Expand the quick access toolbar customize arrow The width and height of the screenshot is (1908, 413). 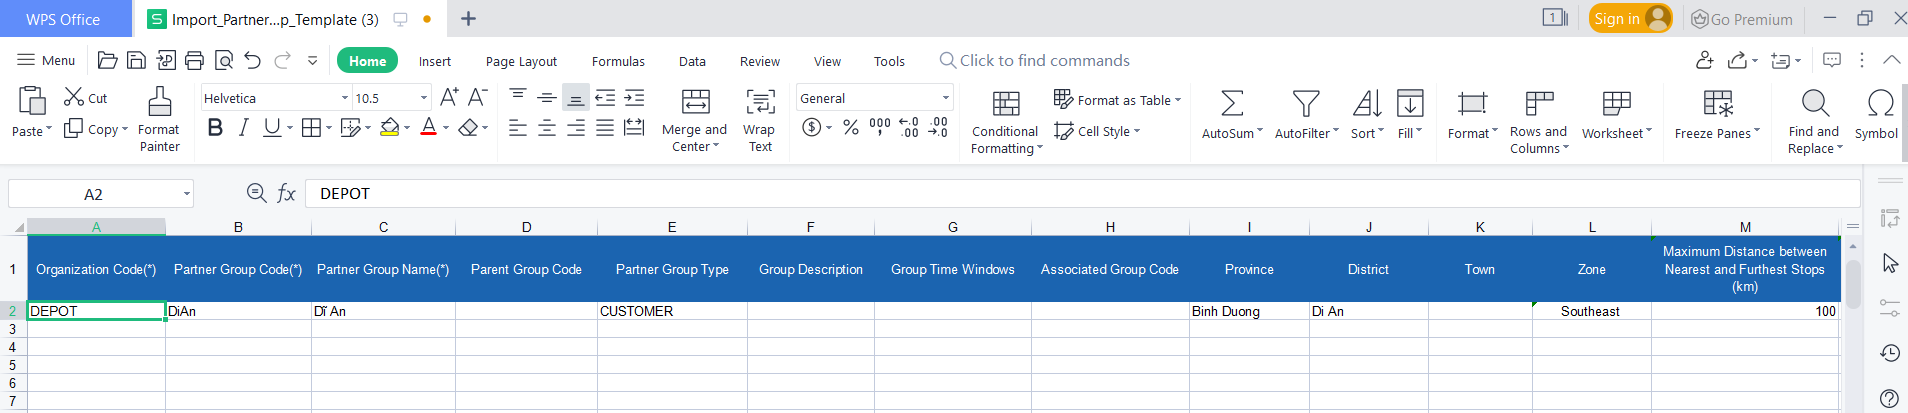coord(313,61)
